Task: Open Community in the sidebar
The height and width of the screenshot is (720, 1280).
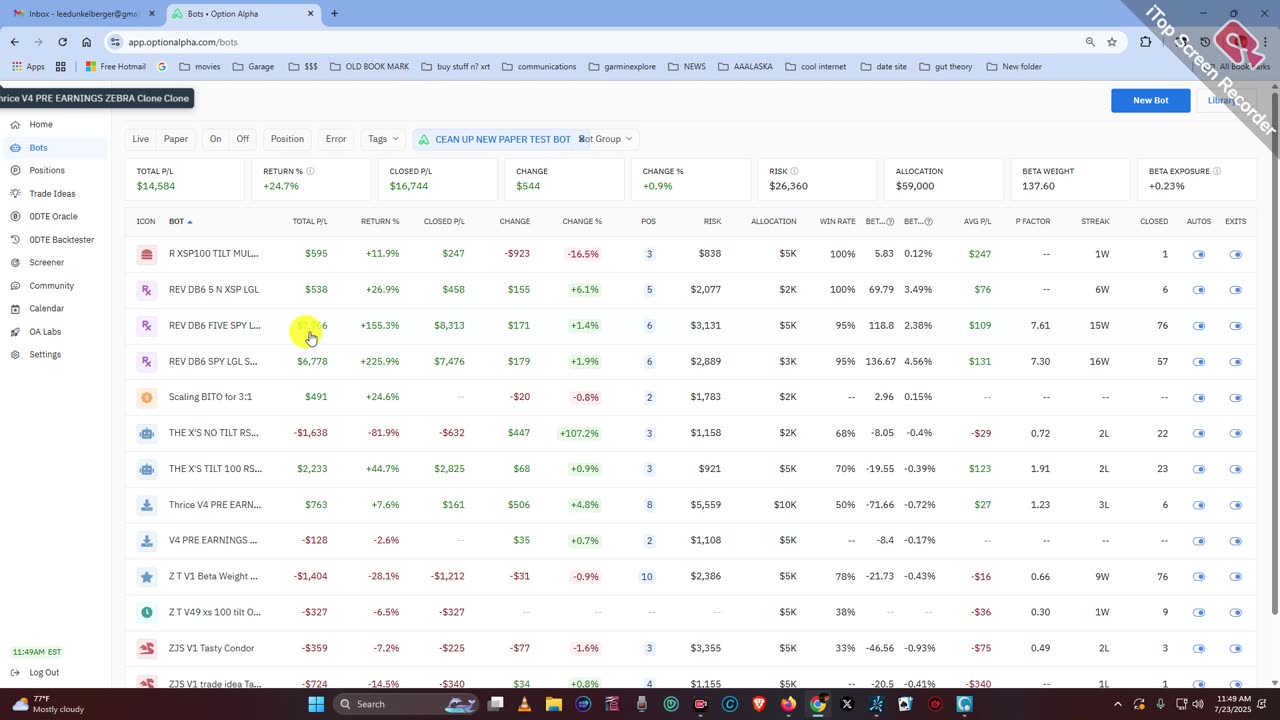Action: click(51, 285)
